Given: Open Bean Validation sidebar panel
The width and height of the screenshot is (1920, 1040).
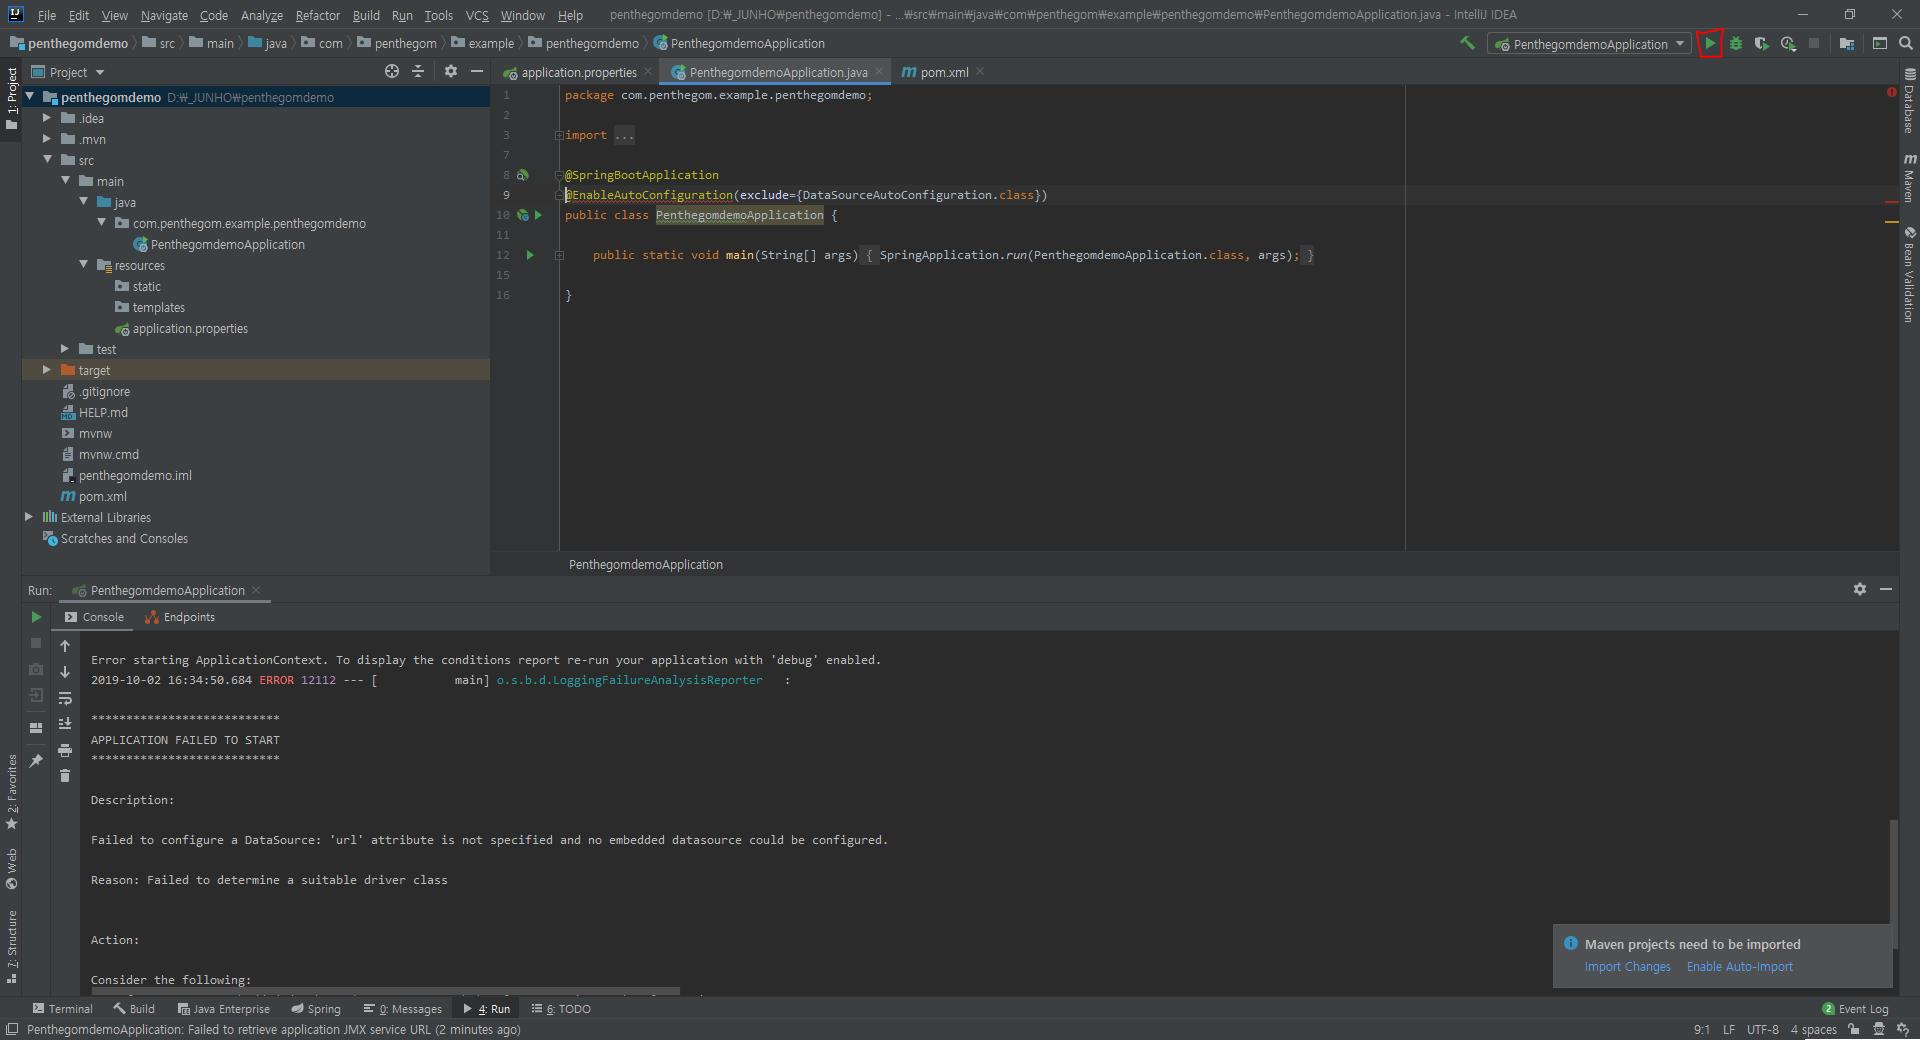Looking at the screenshot, I should click(x=1909, y=274).
